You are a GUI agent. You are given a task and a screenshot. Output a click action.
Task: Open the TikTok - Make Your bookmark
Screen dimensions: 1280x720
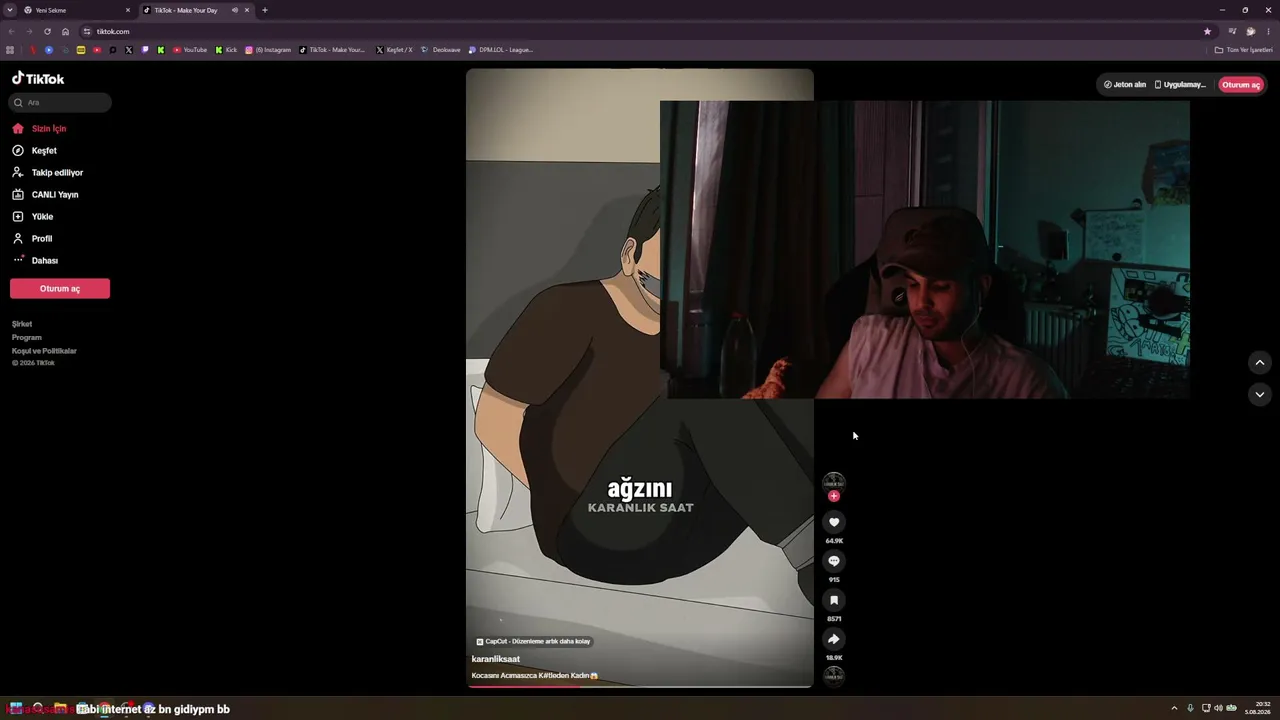332,50
